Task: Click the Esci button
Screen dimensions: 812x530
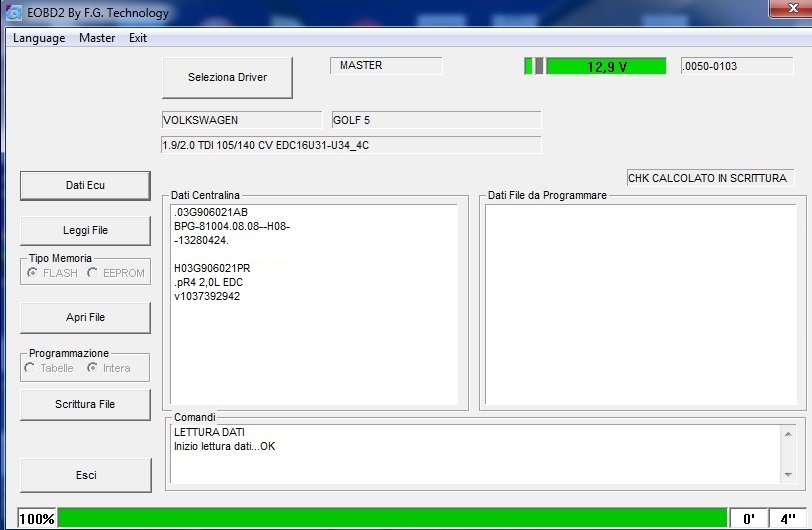Action: pyautogui.click(x=85, y=476)
